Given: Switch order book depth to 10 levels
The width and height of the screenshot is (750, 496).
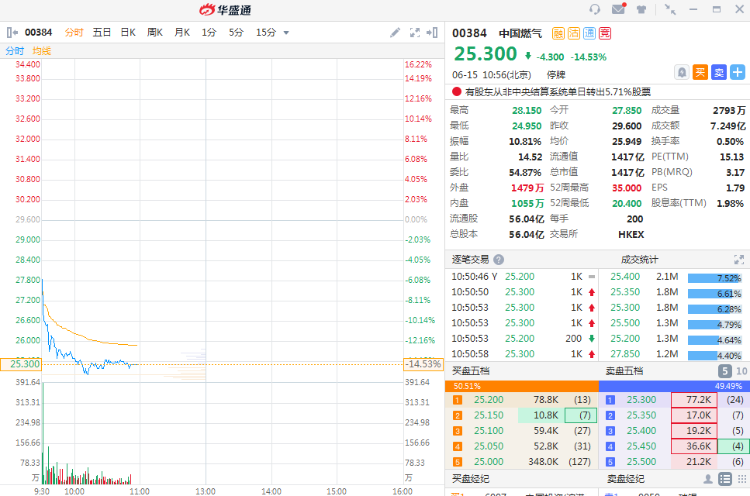Looking at the screenshot, I should (739, 371).
